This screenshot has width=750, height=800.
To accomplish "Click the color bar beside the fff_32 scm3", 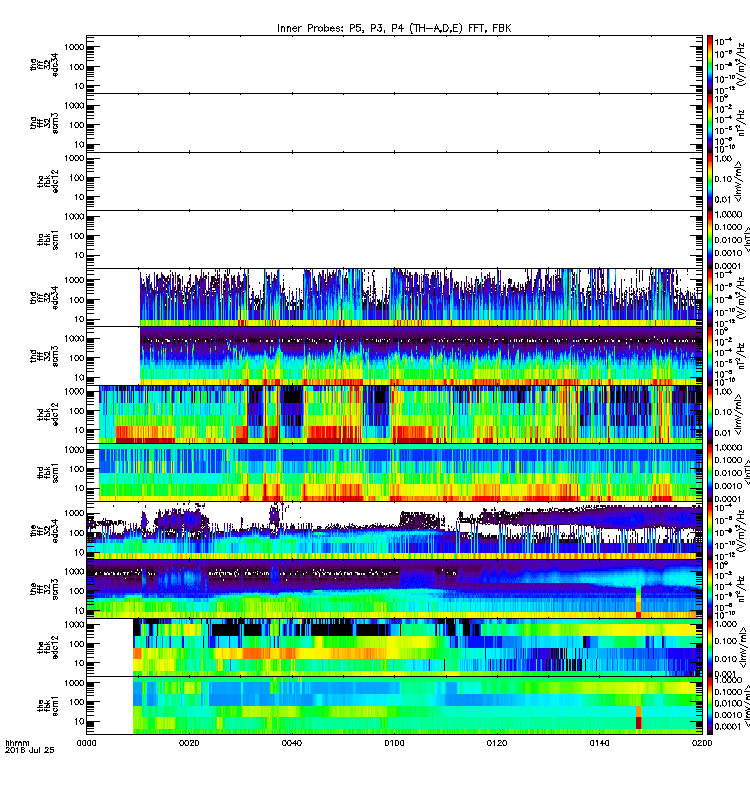I will pyautogui.click(x=710, y=589).
